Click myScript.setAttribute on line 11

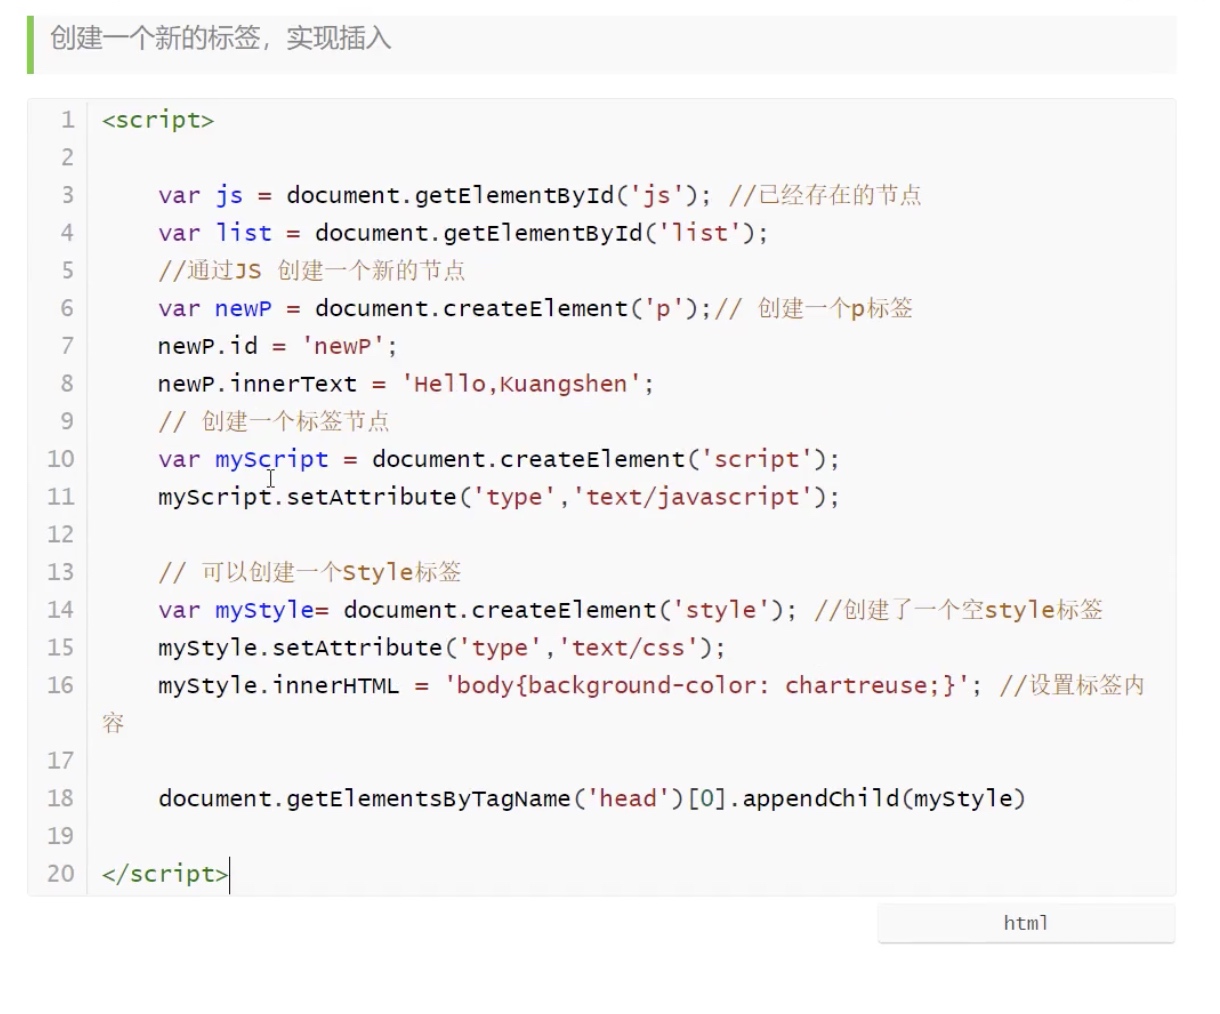coord(307,497)
